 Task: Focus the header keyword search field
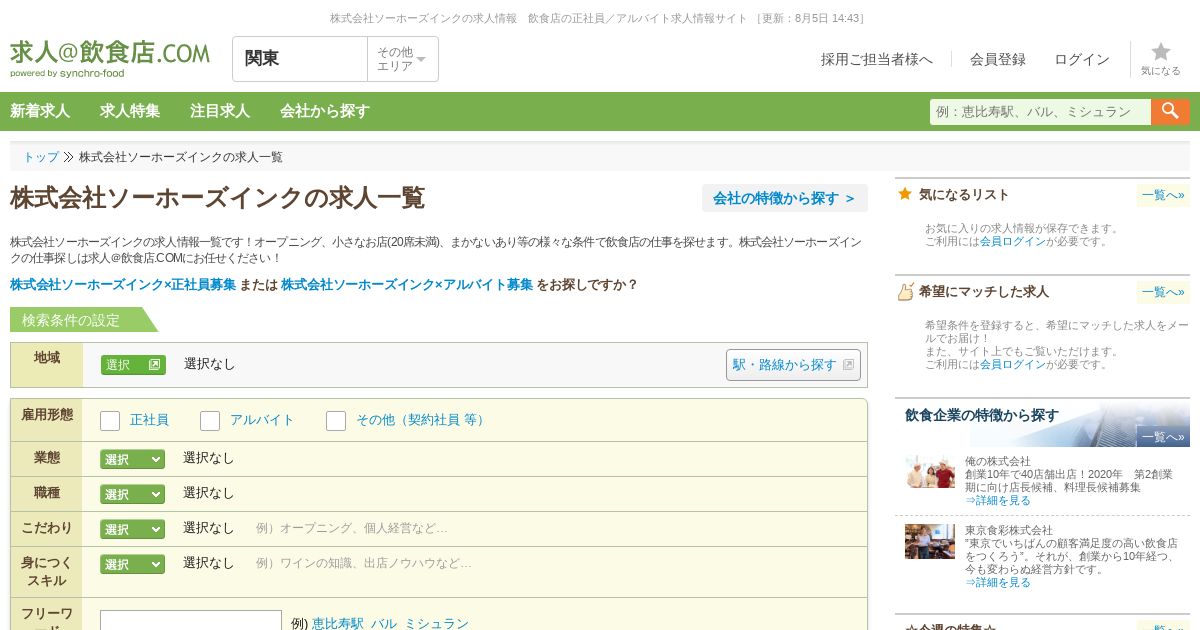(x=1040, y=111)
